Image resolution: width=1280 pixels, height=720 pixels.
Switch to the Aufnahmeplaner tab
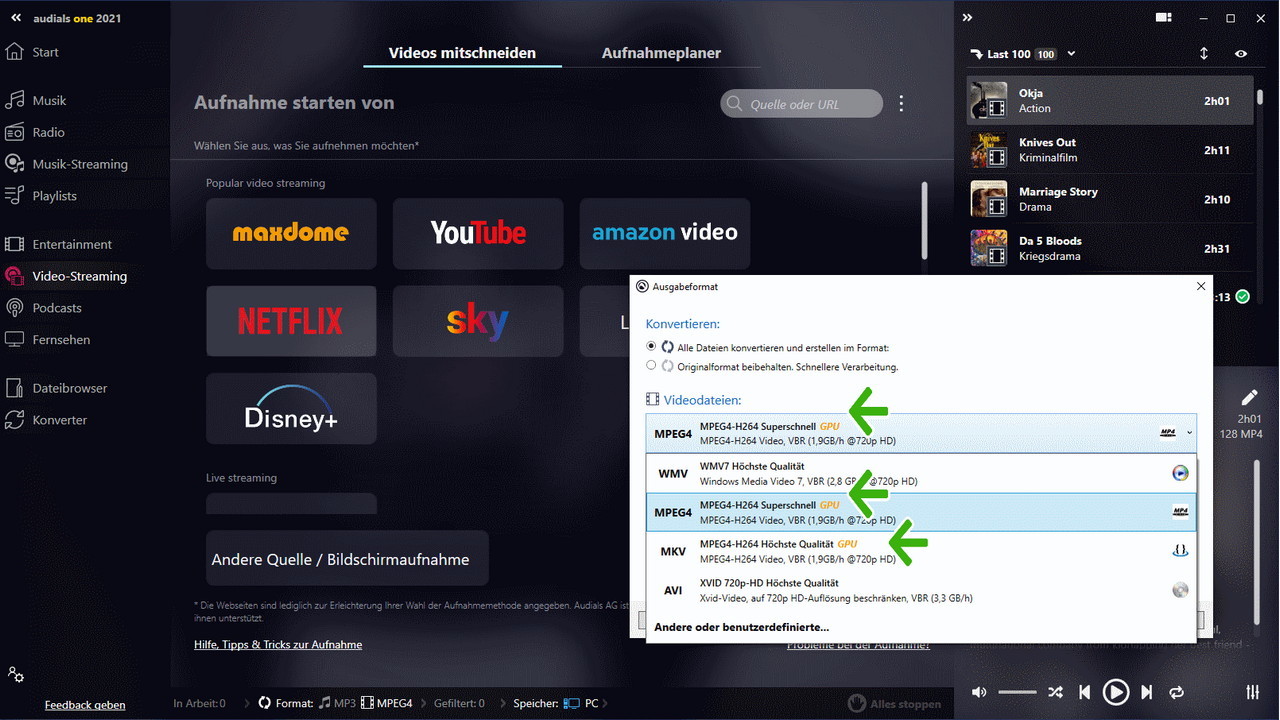pyautogui.click(x=661, y=53)
